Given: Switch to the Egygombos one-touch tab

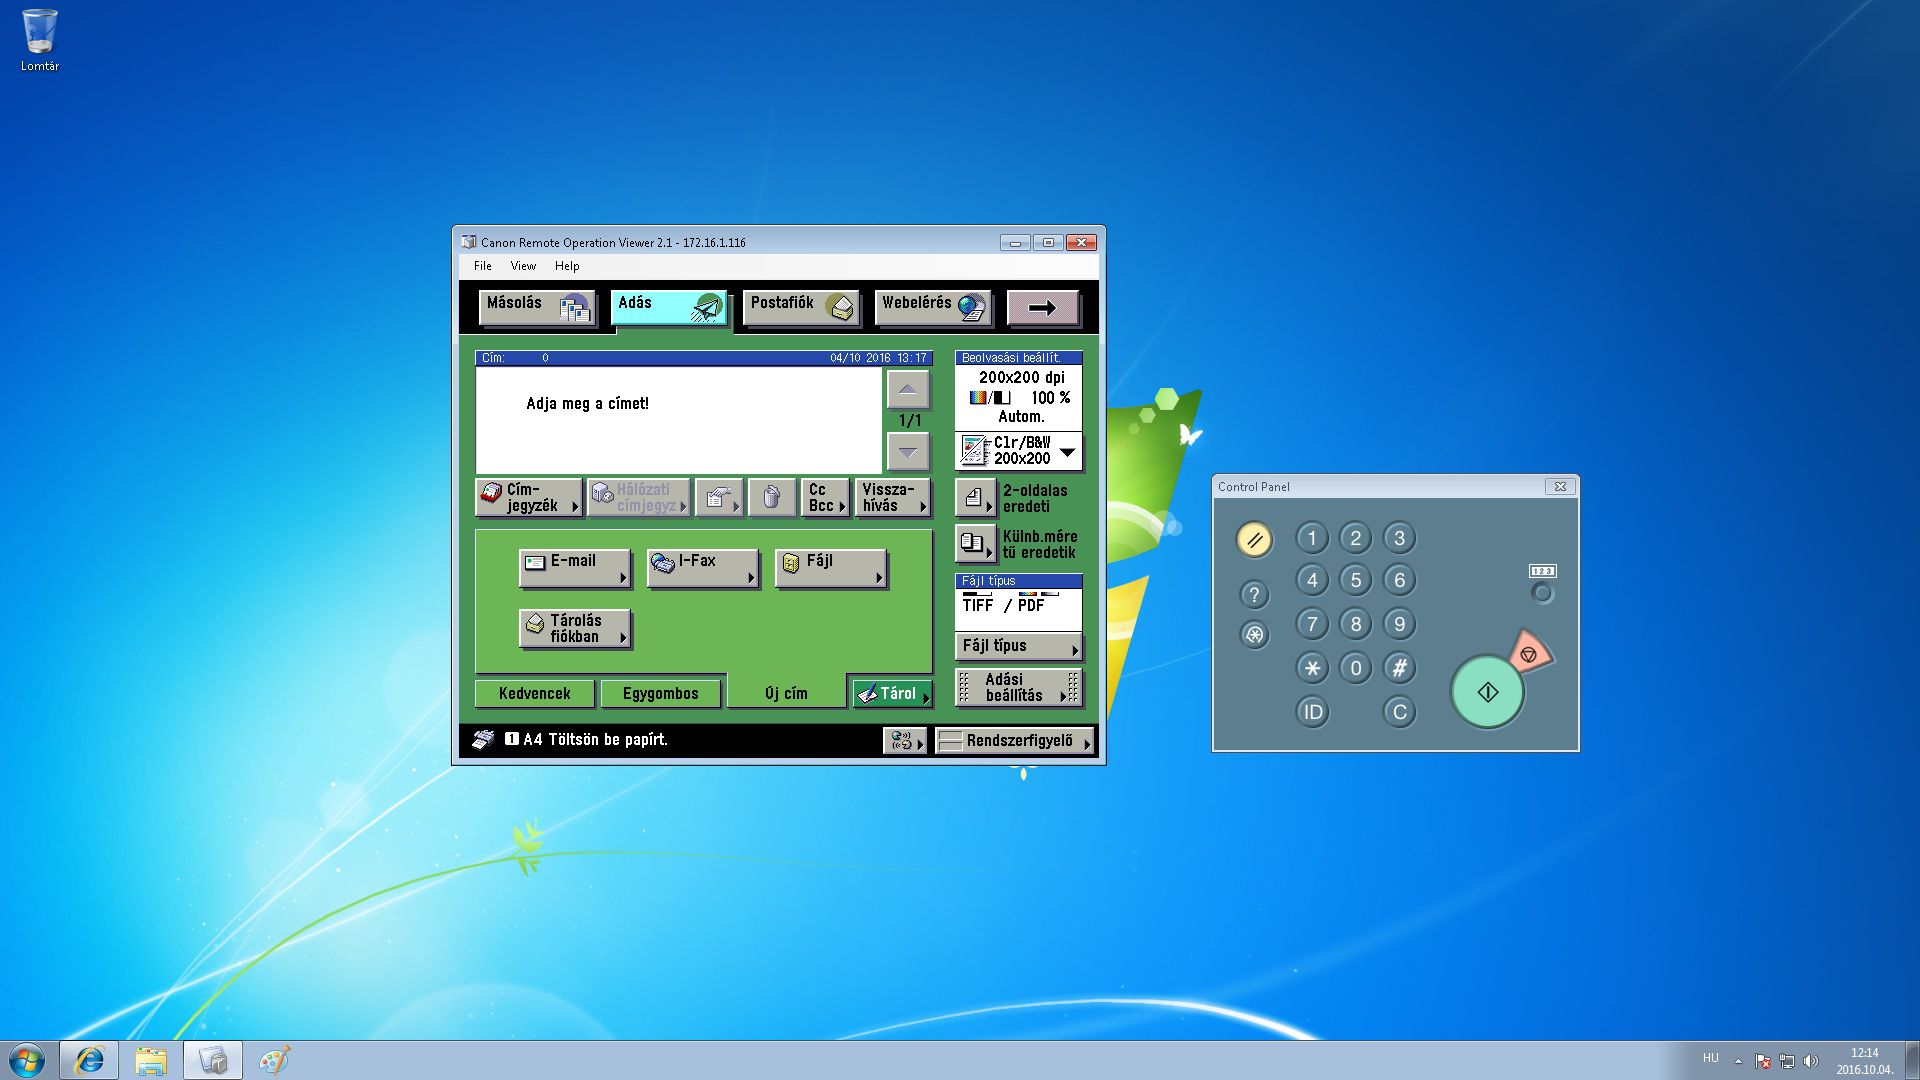Looking at the screenshot, I should tap(660, 693).
